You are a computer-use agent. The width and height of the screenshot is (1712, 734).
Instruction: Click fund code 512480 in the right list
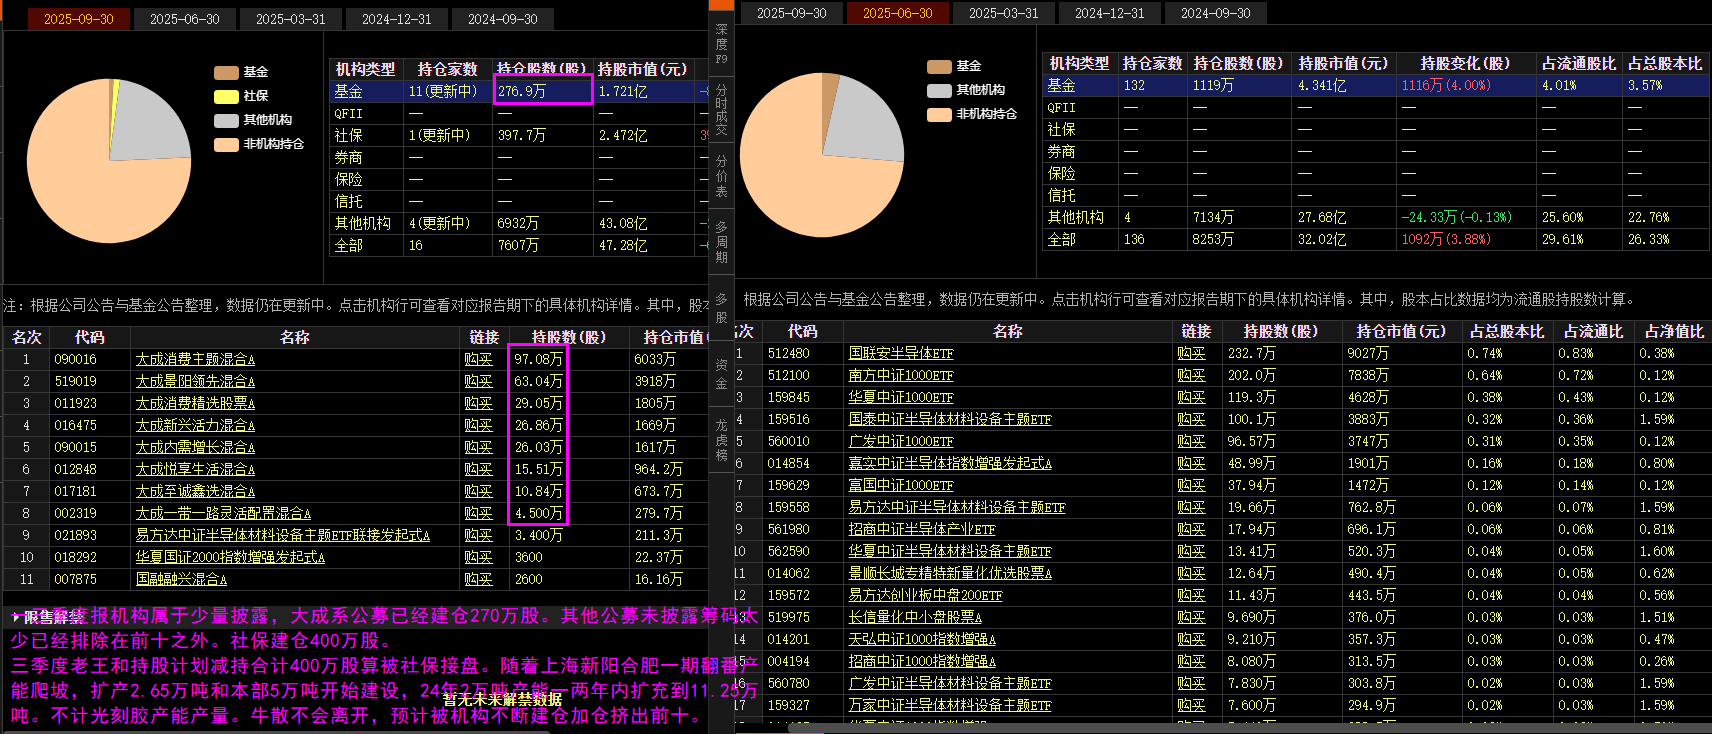[789, 353]
